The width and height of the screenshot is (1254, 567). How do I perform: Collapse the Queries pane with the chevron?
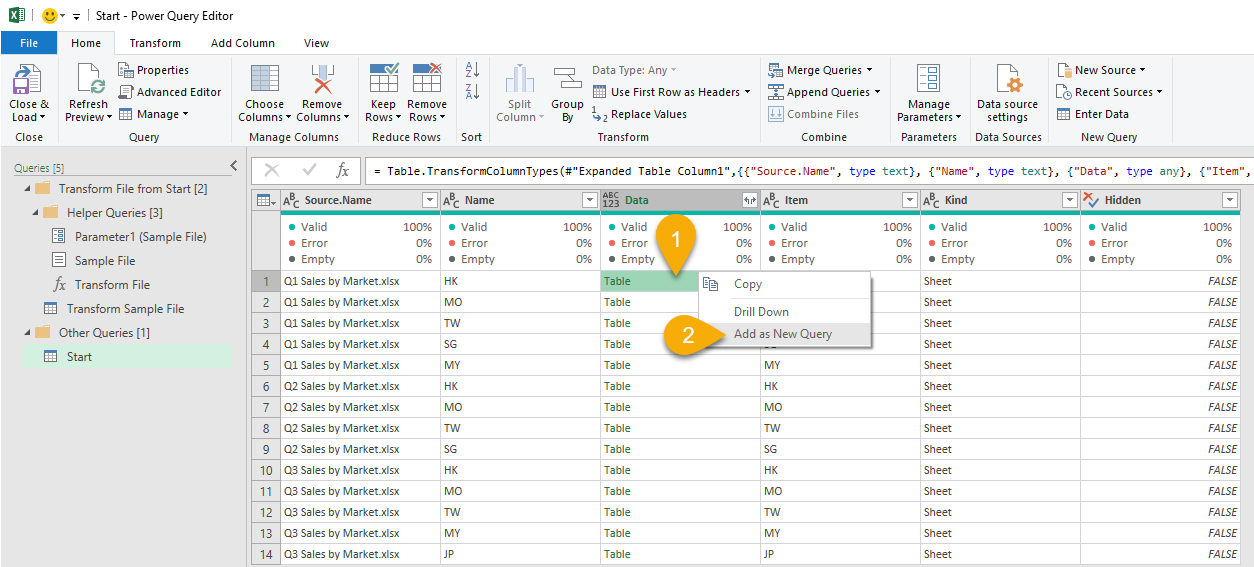(234, 166)
